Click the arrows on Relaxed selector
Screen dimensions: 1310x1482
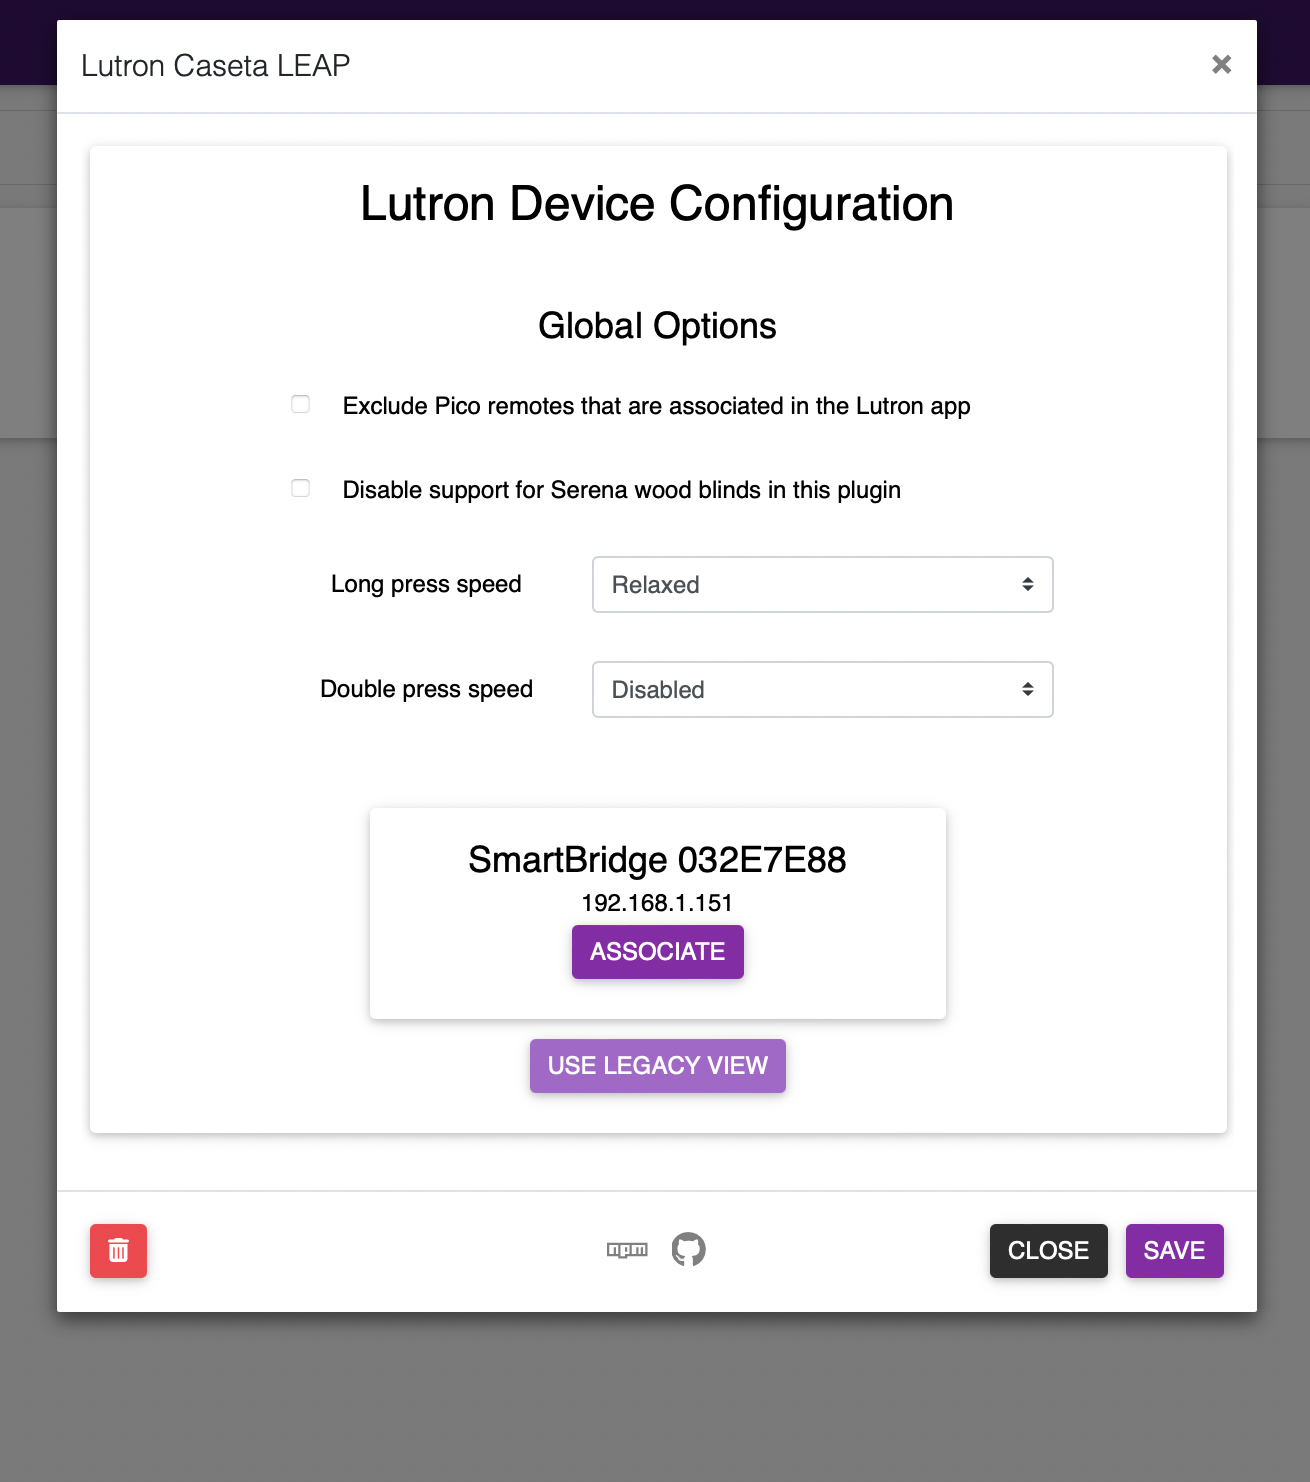[x=1027, y=585]
